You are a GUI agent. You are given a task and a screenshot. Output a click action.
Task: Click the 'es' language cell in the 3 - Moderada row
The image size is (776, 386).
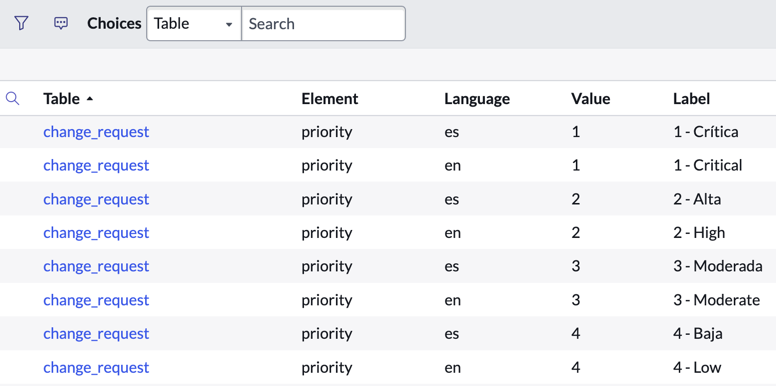451,266
